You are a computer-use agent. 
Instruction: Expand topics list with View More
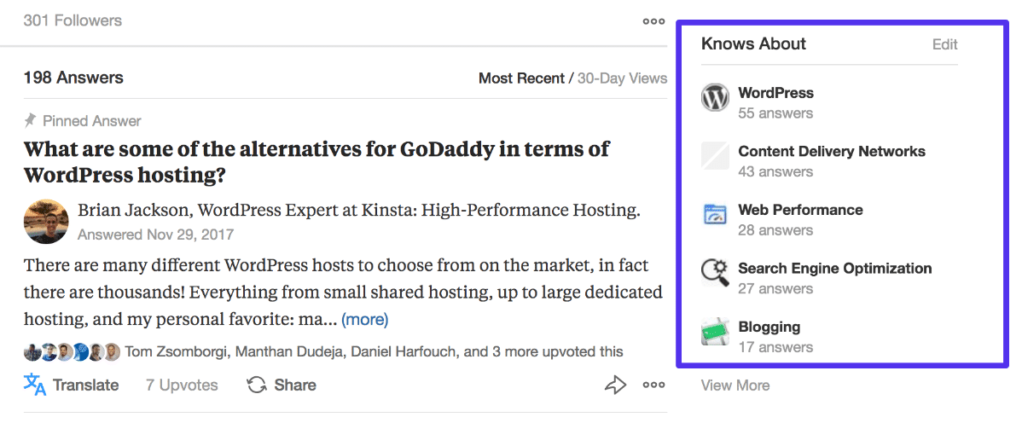tap(735, 385)
